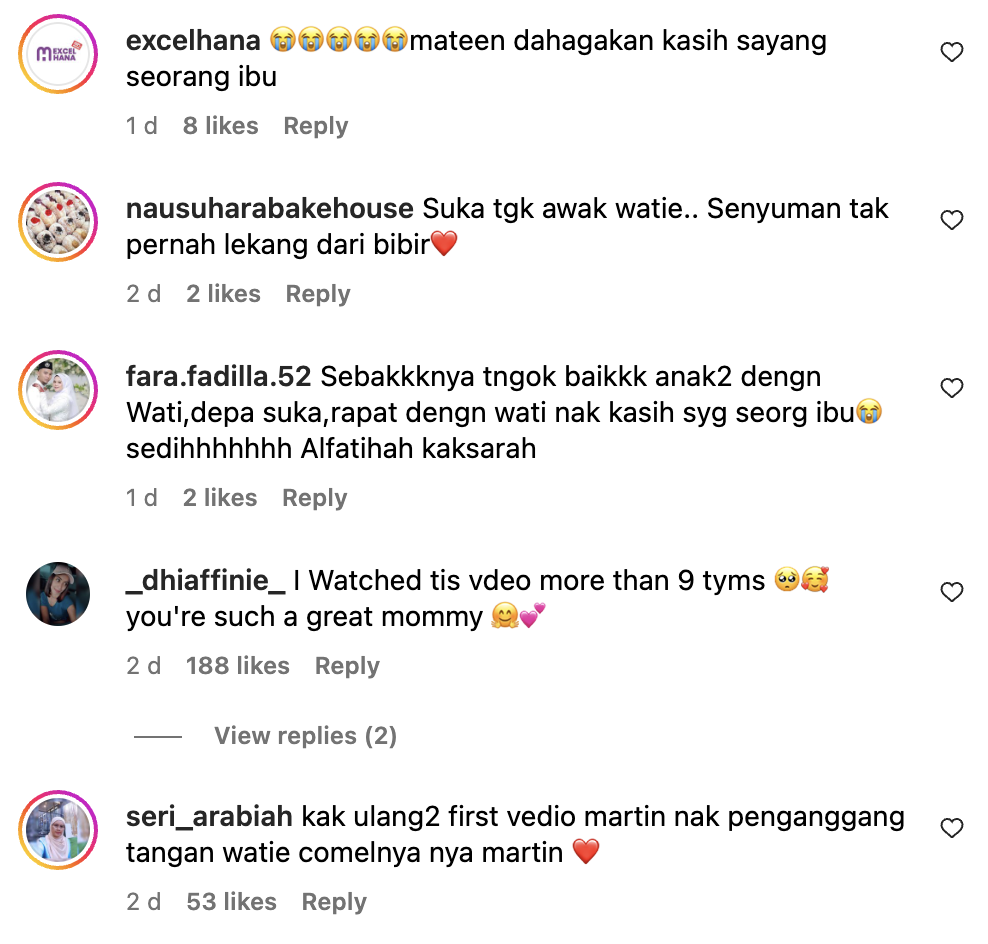Image resolution: width=988 pixels, height=944 pixels.
Task: Like nausuharabakehouse's comment with heart icon
Action: 951,220
